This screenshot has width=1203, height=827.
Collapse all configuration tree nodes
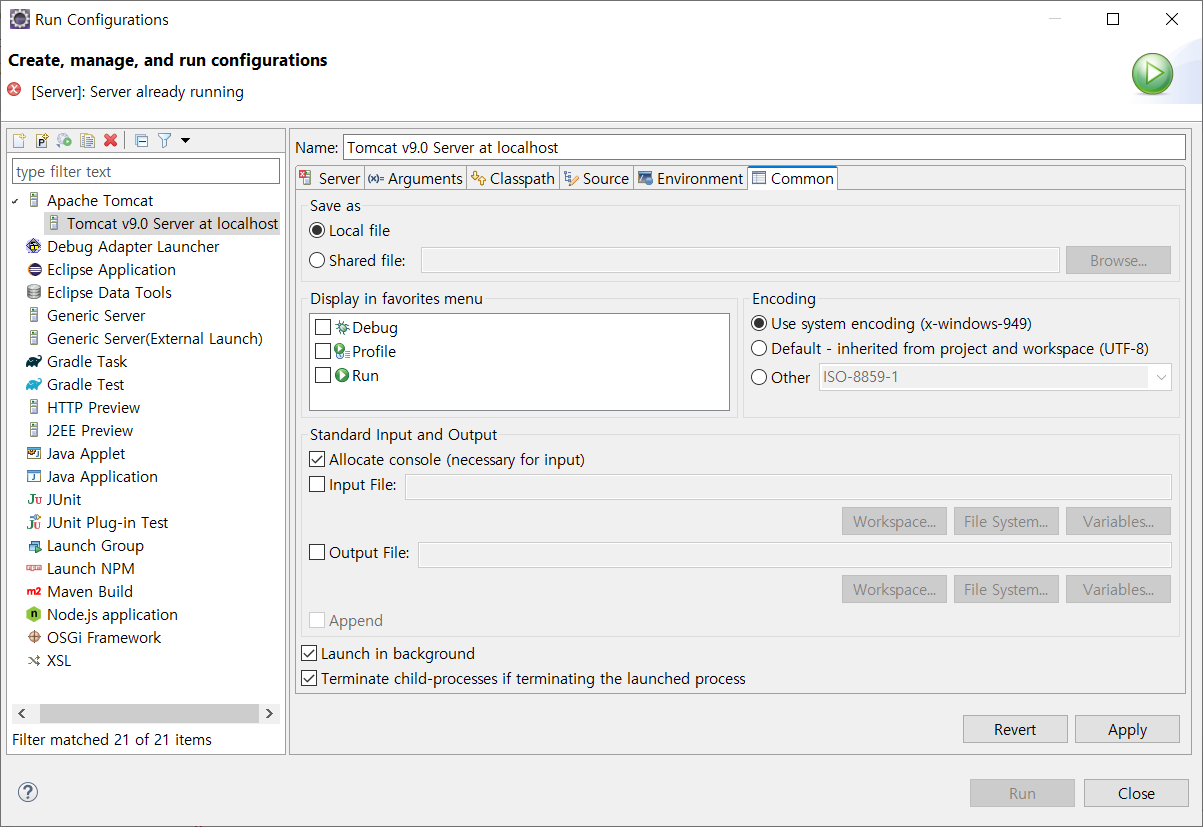[142, 141]
